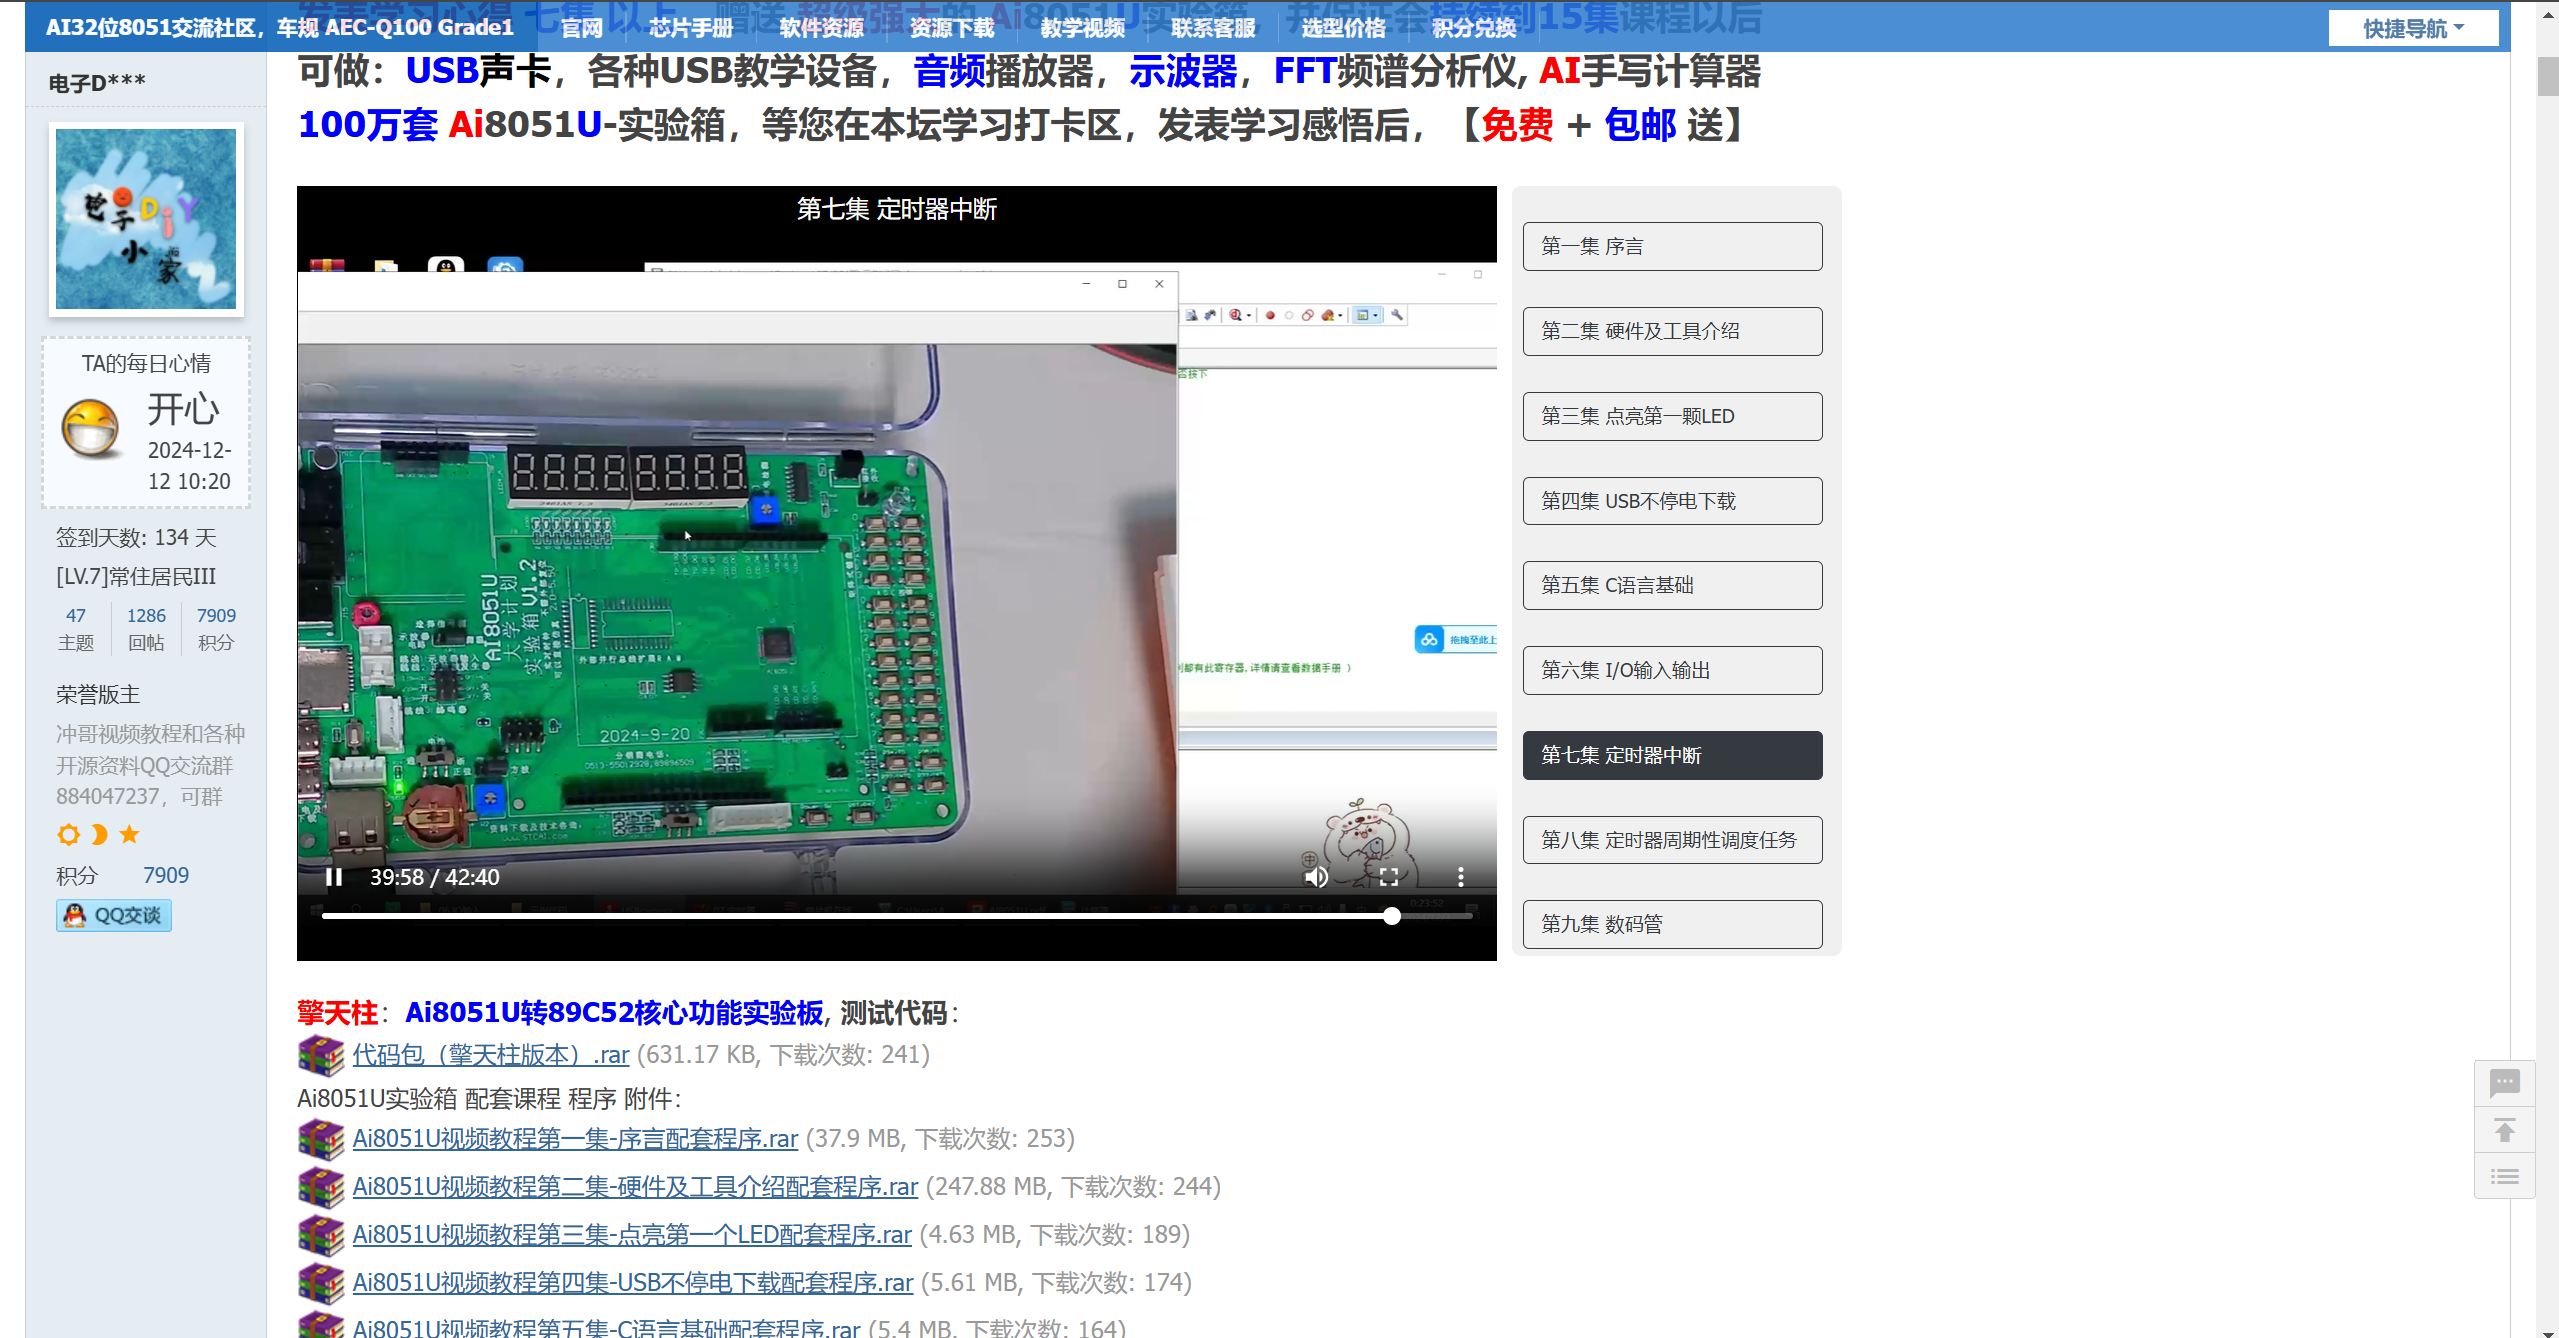
Task: Download 第二集-硬件及工具介绍配套程序.rar
Action: point(635,1187)
